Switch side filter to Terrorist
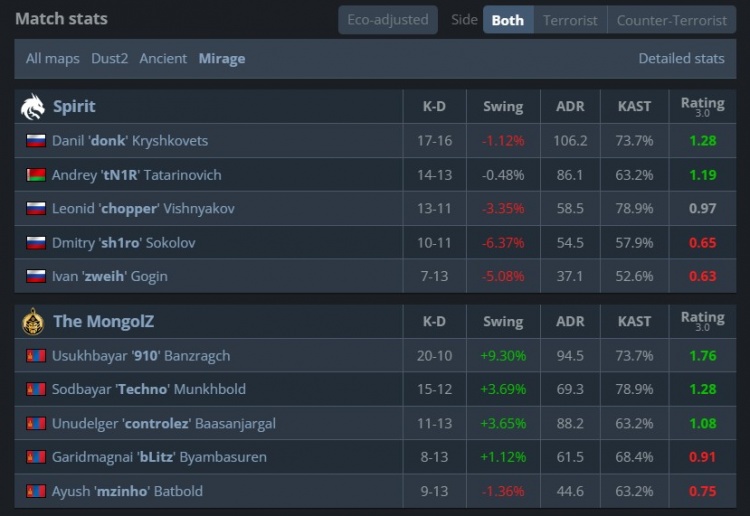Image resolution: width=750 pixels, height=516 pixels. click(x=570, y=20)
